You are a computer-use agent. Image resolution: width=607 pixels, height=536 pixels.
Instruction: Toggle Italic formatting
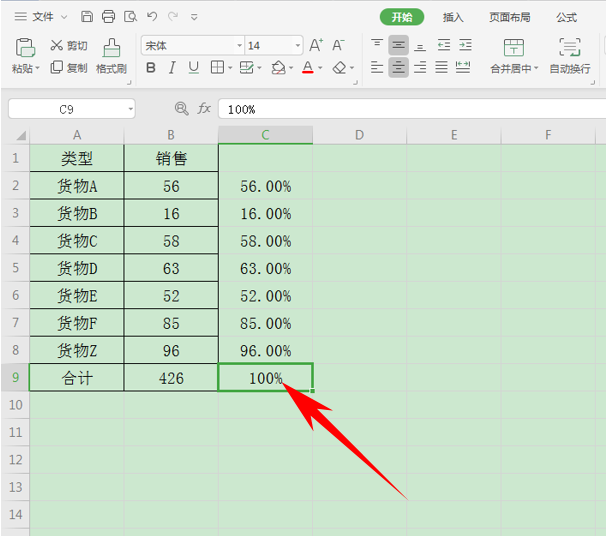(172, 68)
